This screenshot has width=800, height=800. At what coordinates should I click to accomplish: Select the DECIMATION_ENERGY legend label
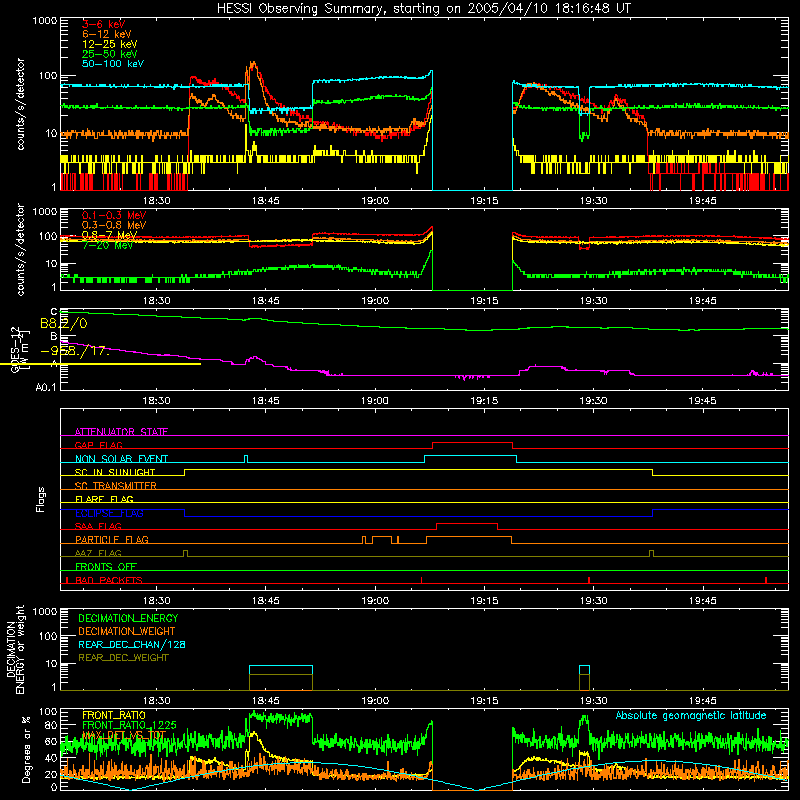pyautogui.click(x=128, y=618)
